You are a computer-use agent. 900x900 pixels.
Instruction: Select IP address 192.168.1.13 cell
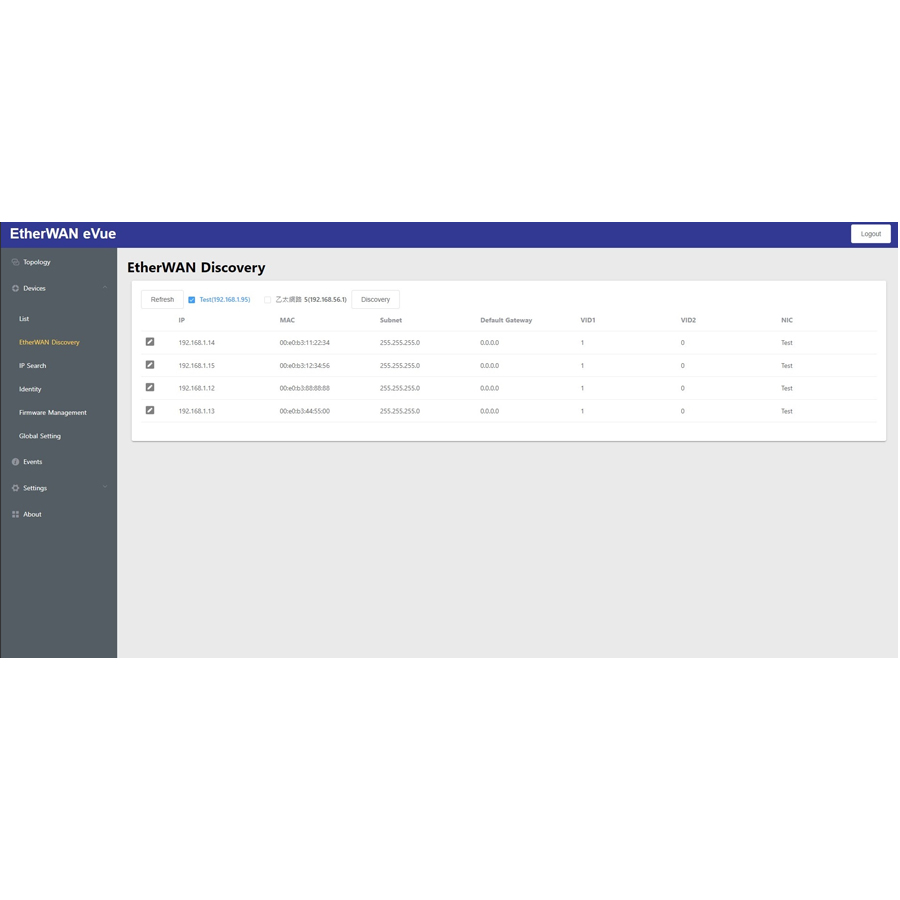click(x=197, y=412)
